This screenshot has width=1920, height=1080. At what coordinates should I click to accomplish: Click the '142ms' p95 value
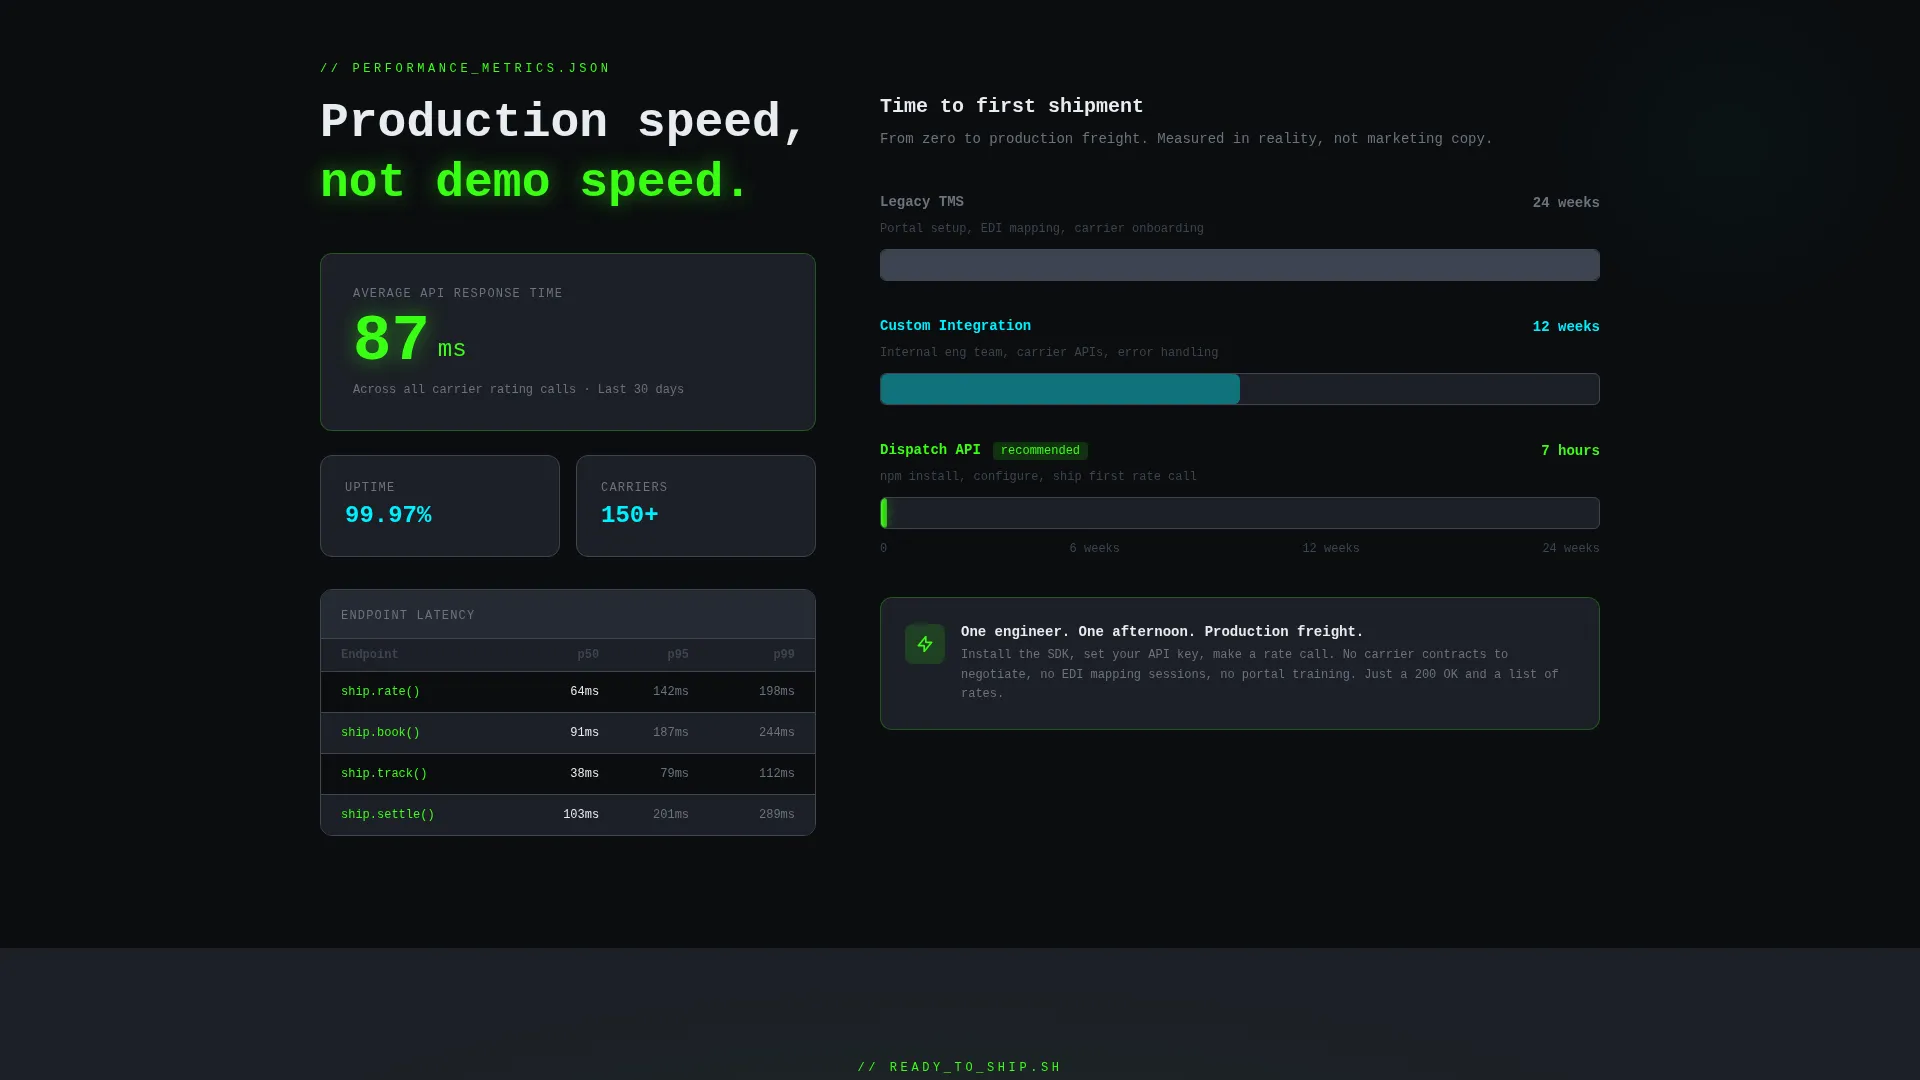click(x=671, y=692)
